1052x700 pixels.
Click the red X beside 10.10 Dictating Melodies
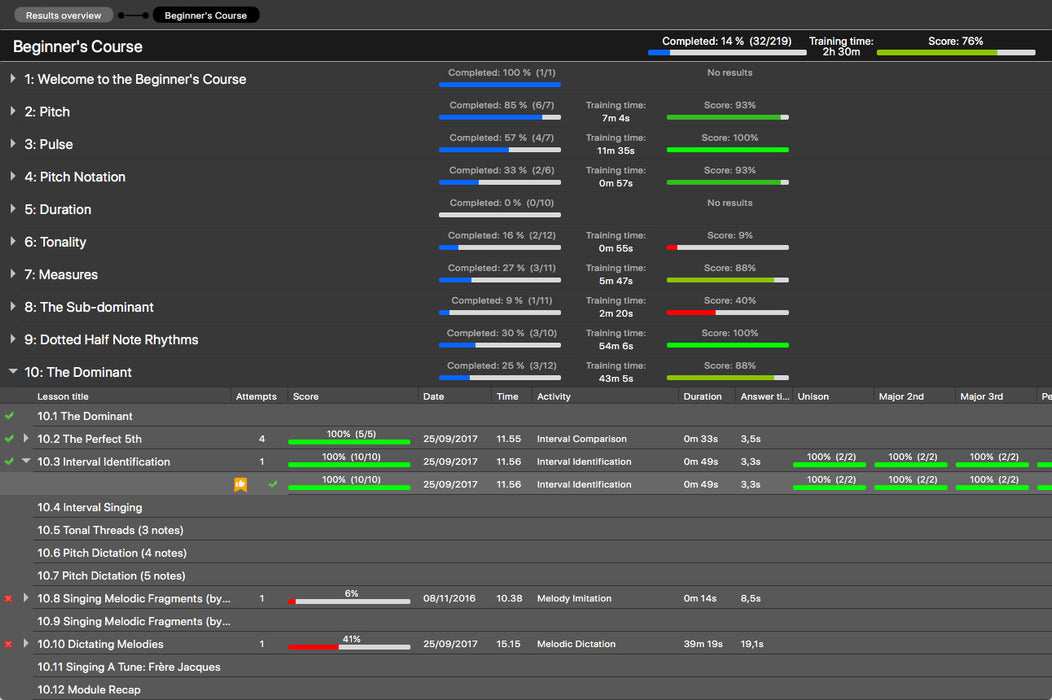(9, 645)
